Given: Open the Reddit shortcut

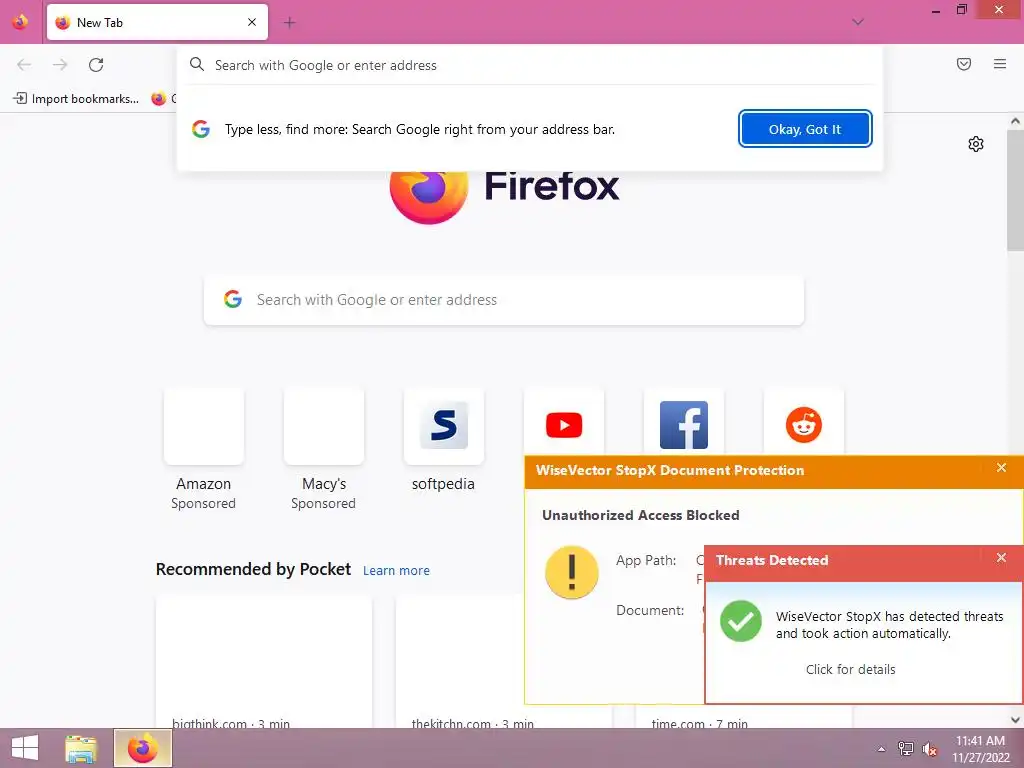Looking at the screenshot, I should [804, 425].
